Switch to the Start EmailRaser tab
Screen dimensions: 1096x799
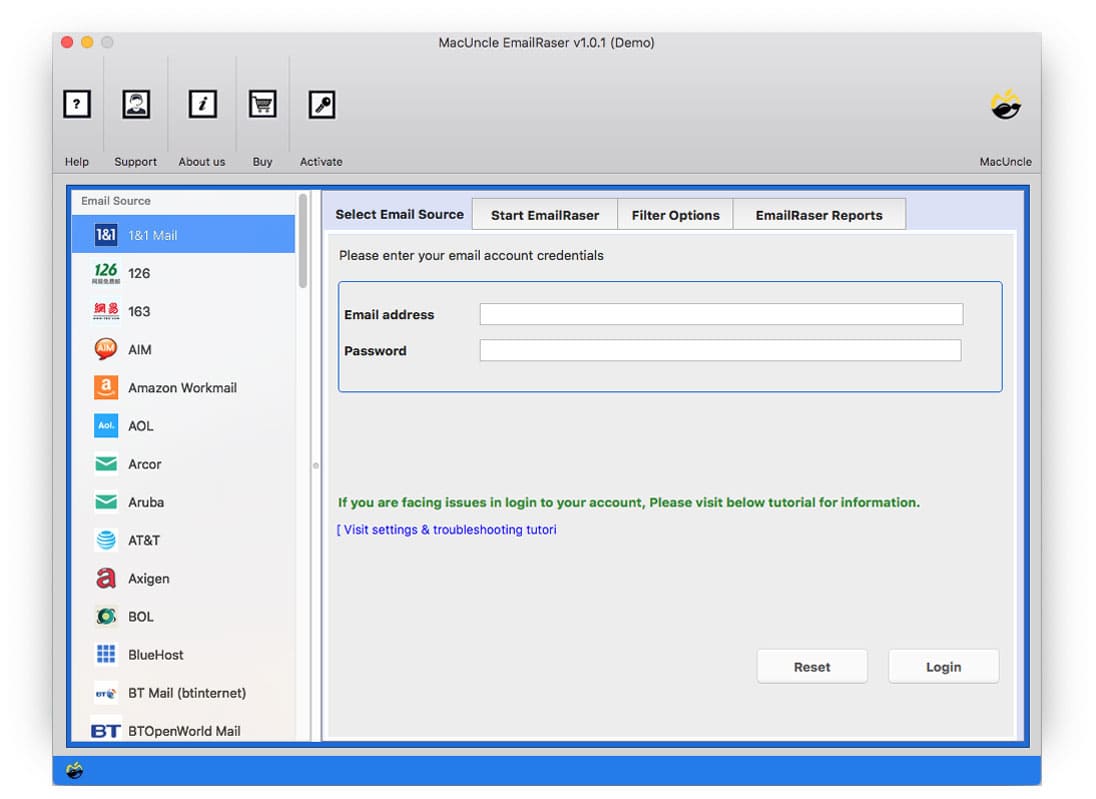coord(544,213)
